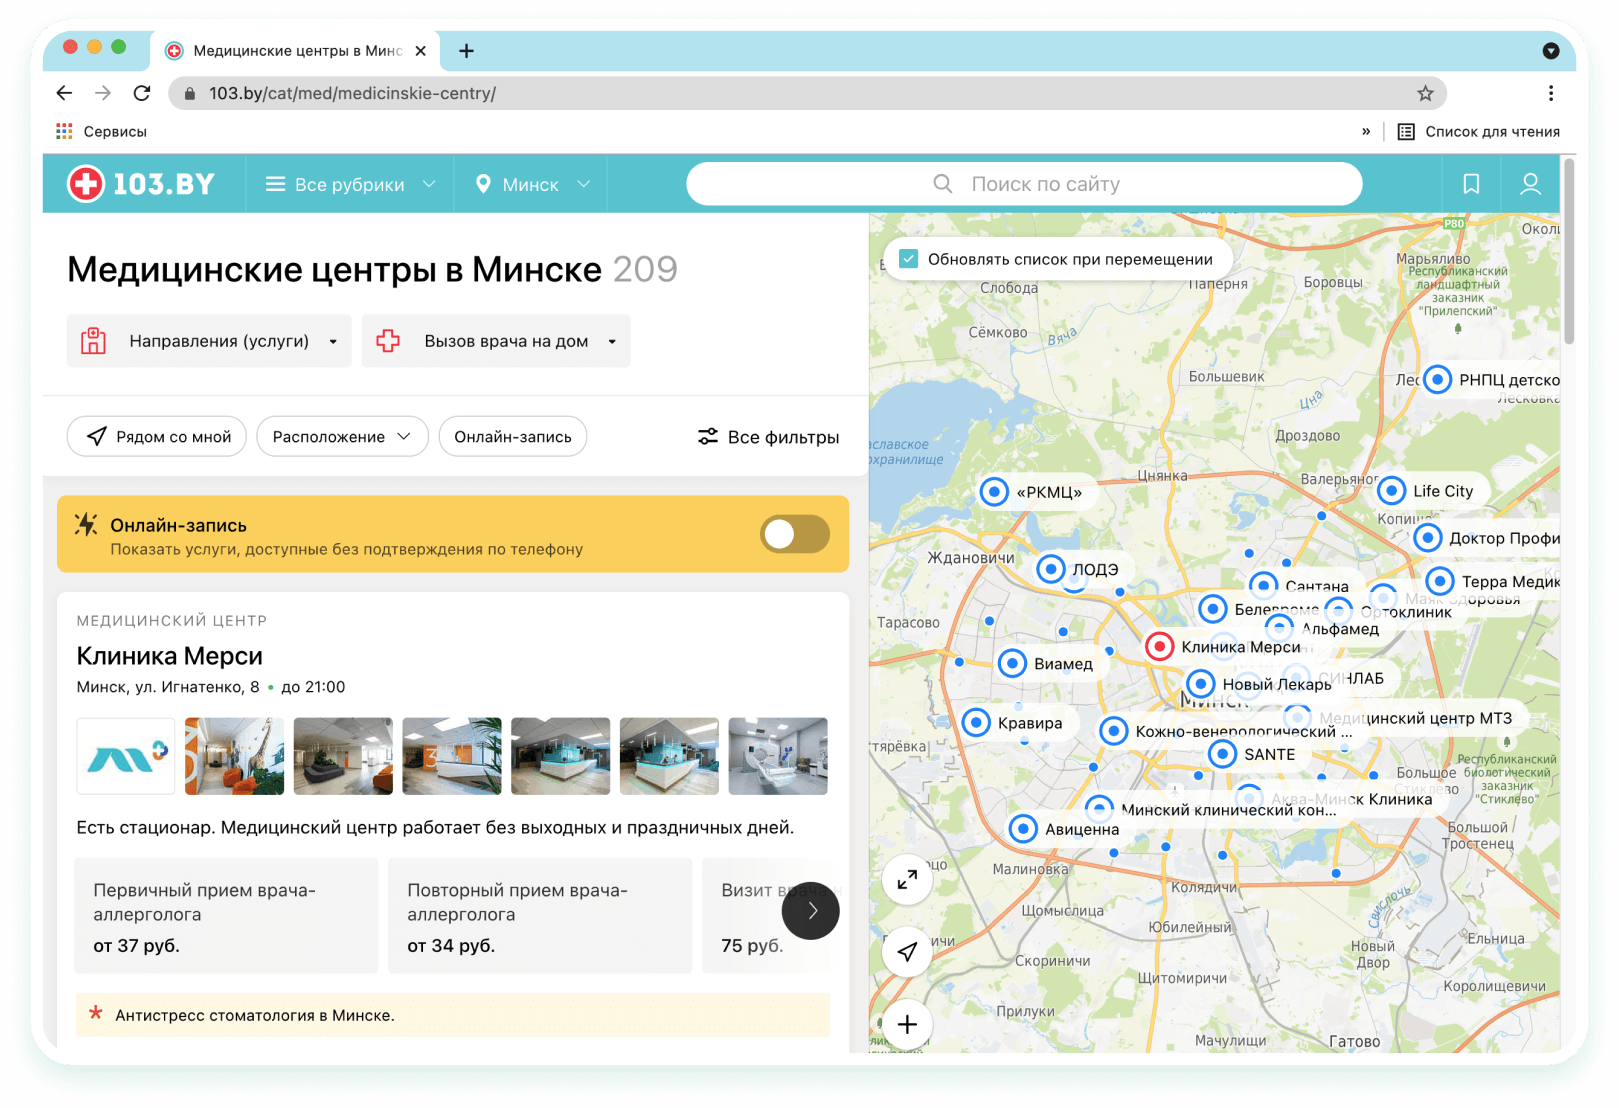The width and height of the screenshot is (1619, 1108).
Task: Open the user profile icon
Action: tap(1530, 184)
